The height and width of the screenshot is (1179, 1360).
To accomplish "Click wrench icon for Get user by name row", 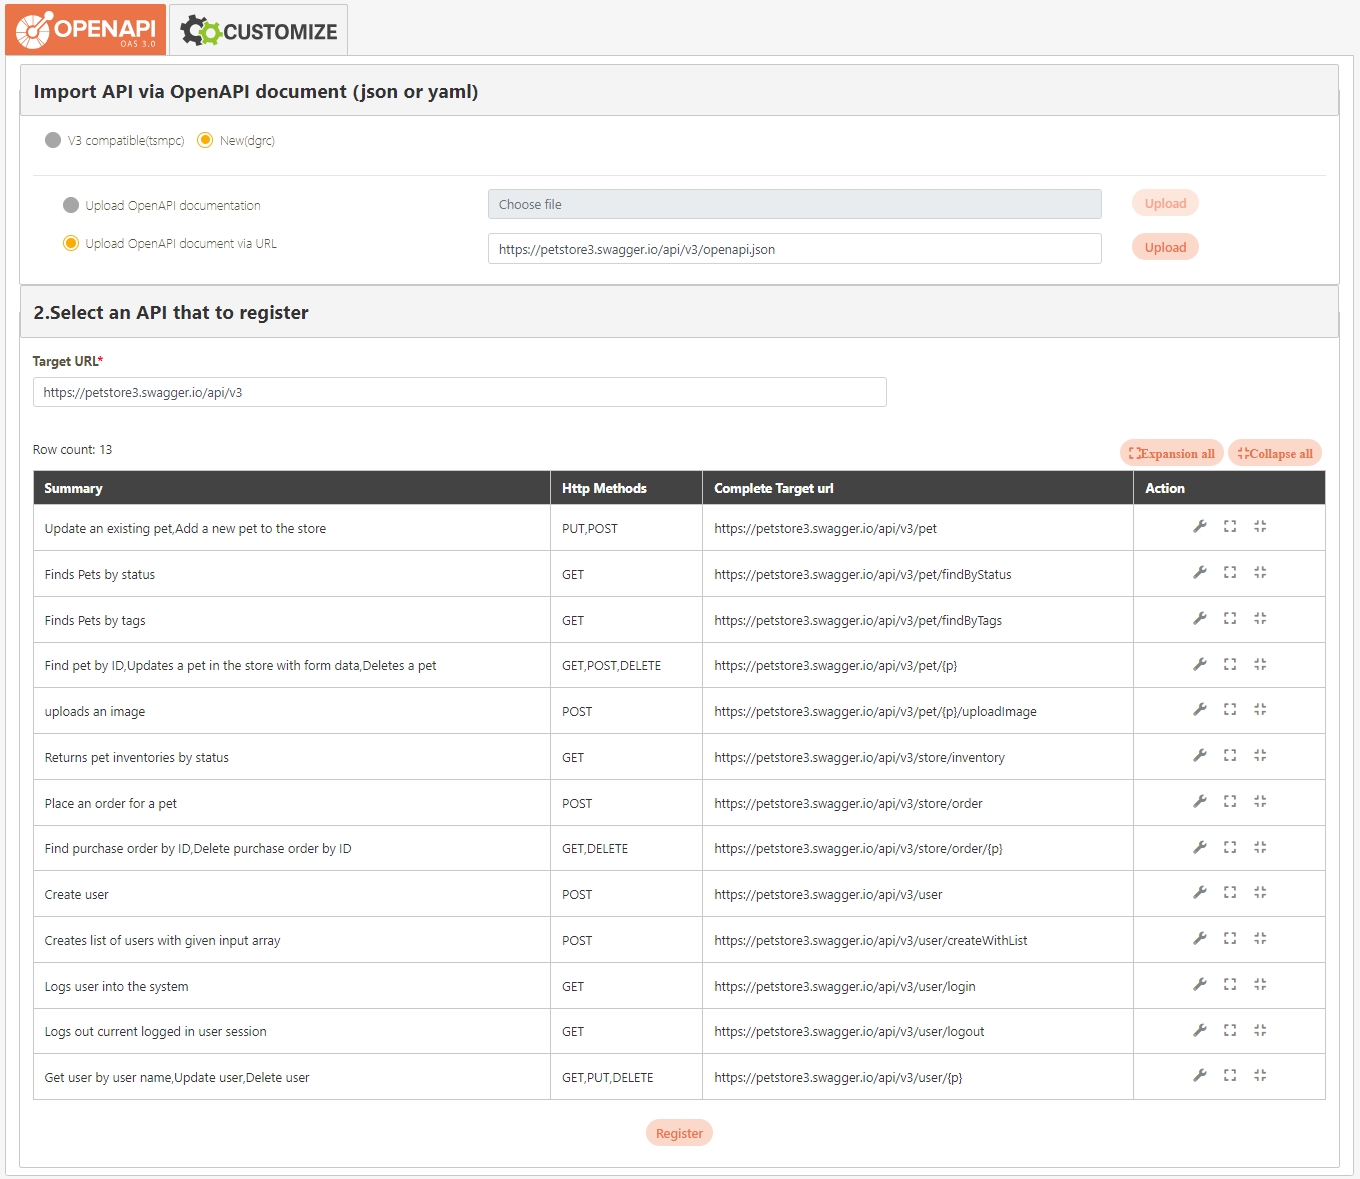I will 1199,1075.
